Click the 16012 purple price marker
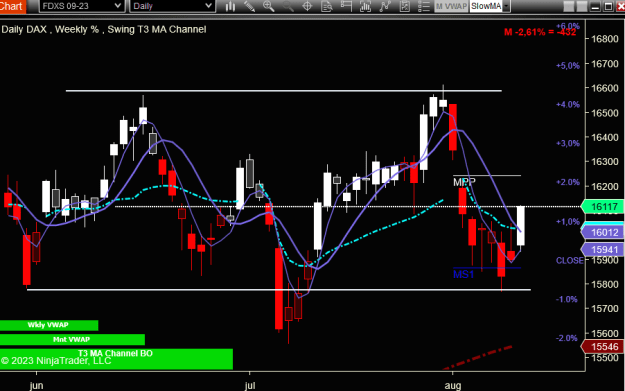Viewport: 625px width, 391px height. coord(603,232)
